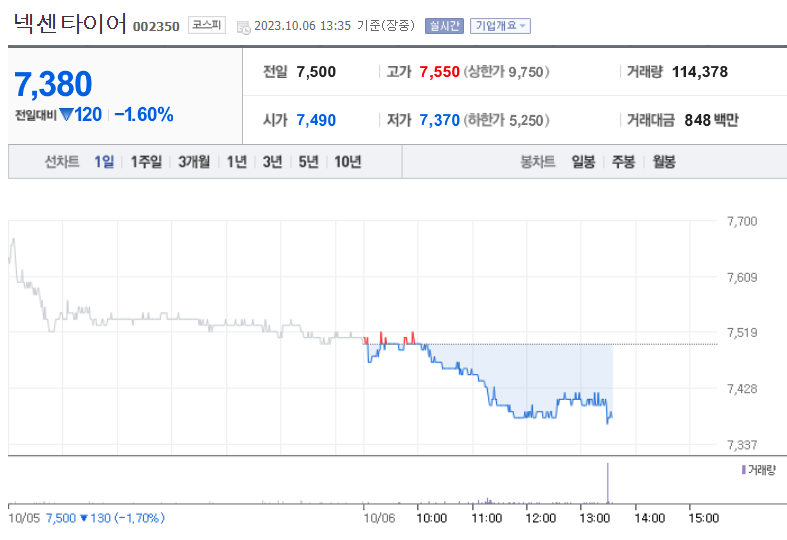This screenshot has width=787, height=540.
Task: Click the 13:00 time axis label
Action: click(x=594, y=518)
